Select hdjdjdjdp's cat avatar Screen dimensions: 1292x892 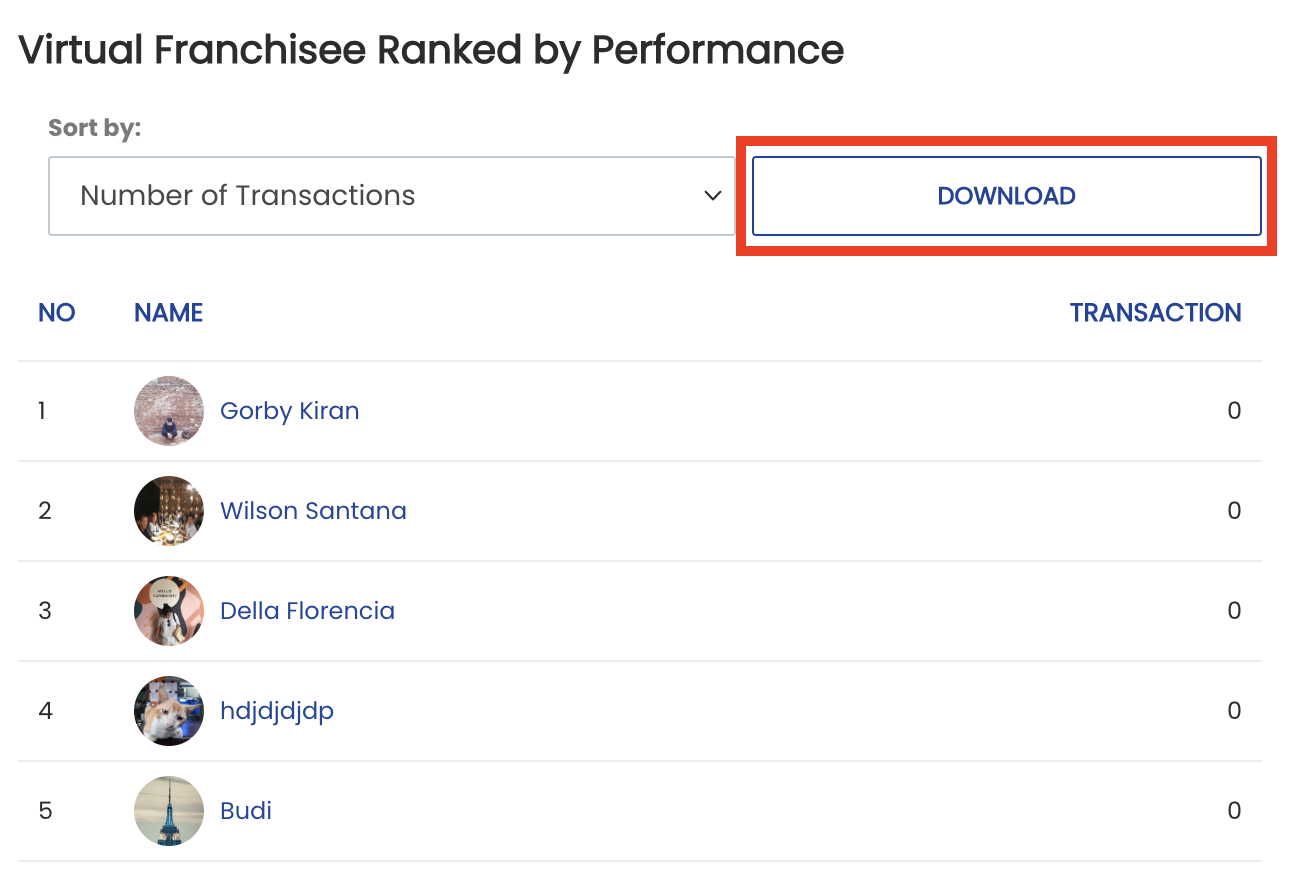169,711
